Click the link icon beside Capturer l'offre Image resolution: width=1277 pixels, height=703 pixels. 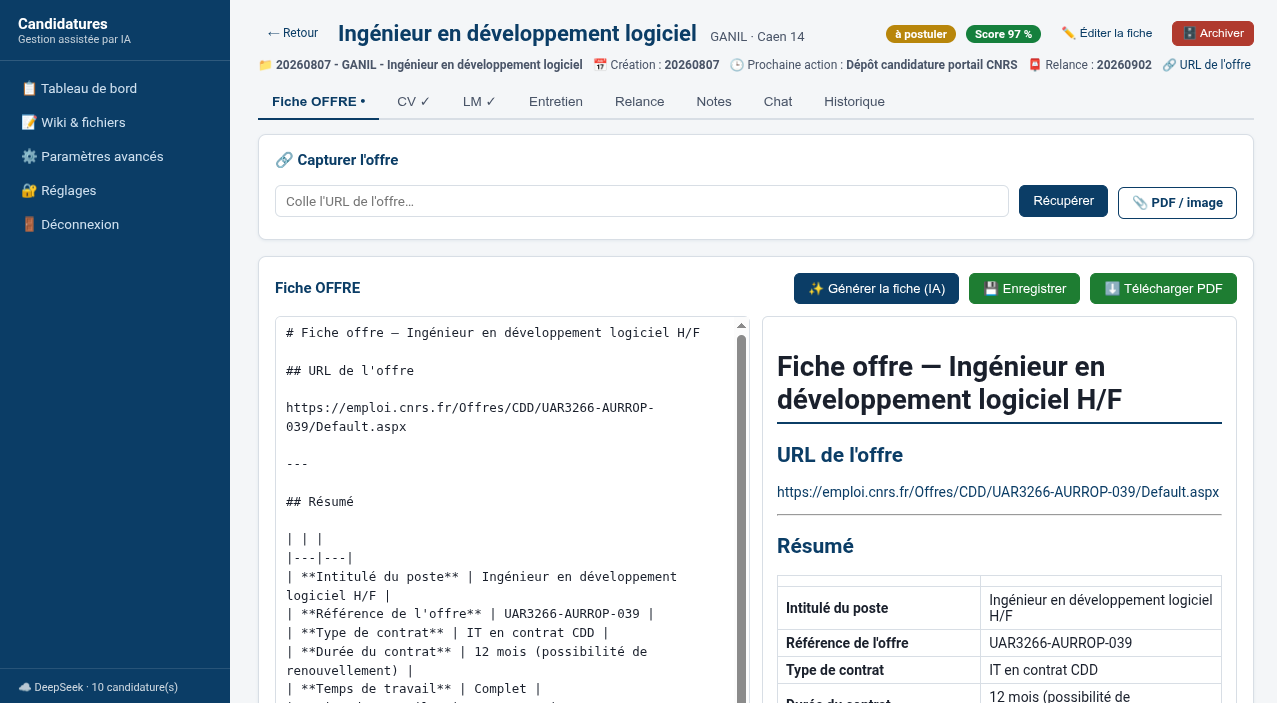[284, 160]
